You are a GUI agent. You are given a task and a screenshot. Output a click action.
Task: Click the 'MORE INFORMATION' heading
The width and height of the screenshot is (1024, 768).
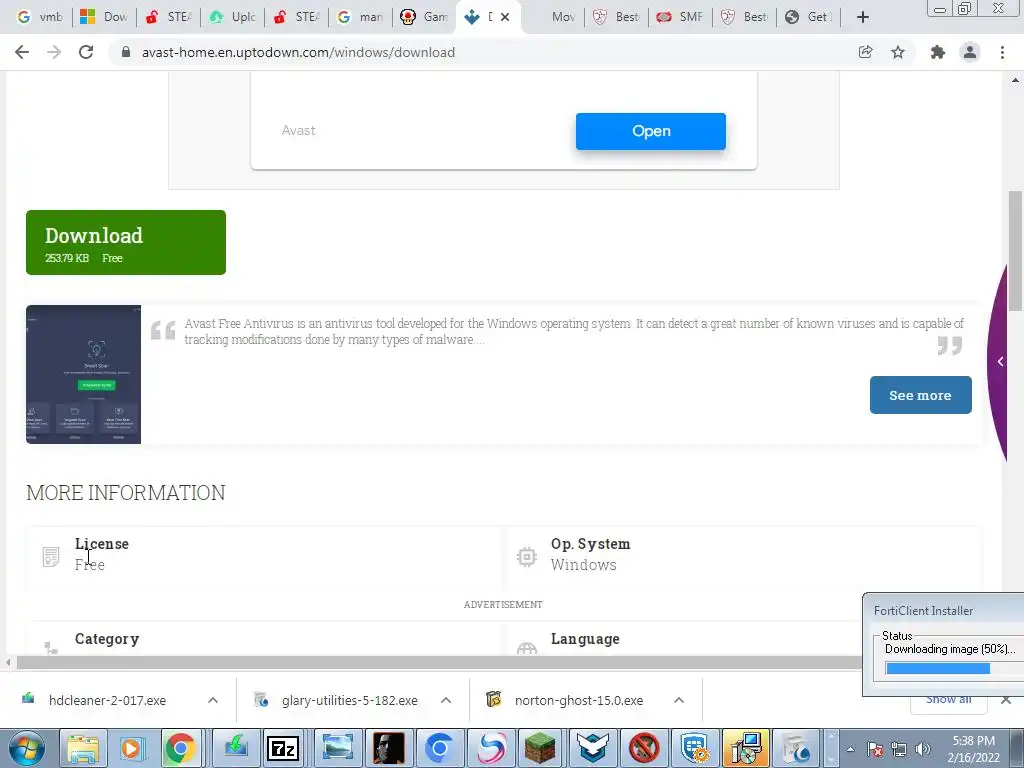[125, 493]
